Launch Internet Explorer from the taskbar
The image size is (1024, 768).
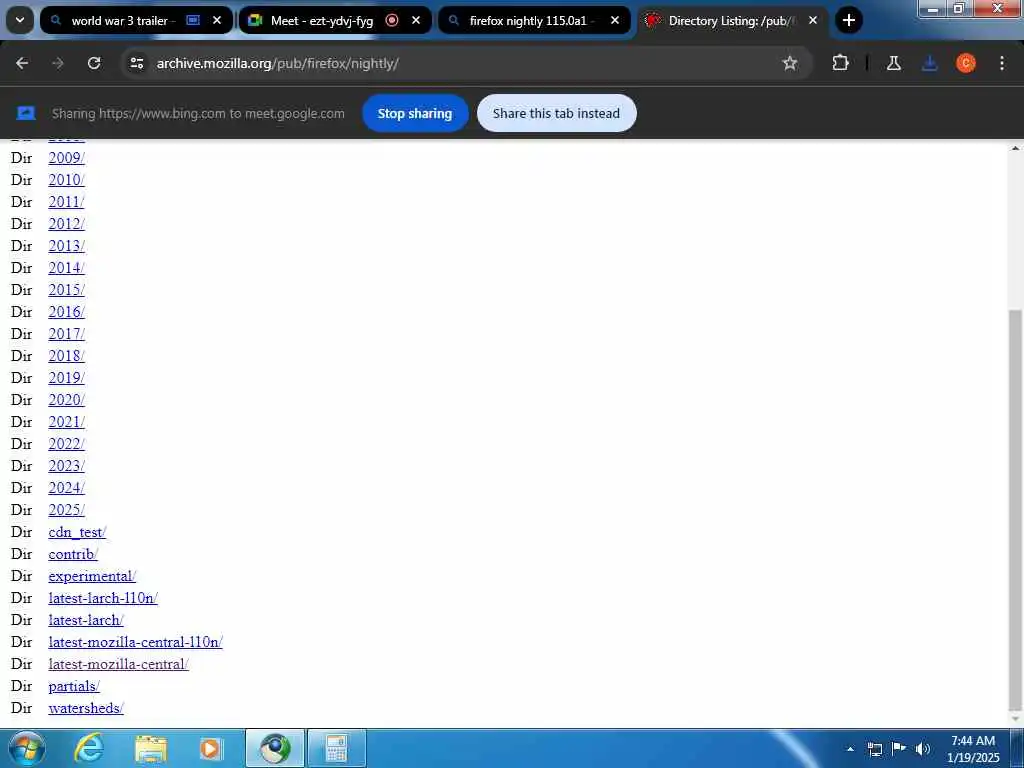pos(89,748)
